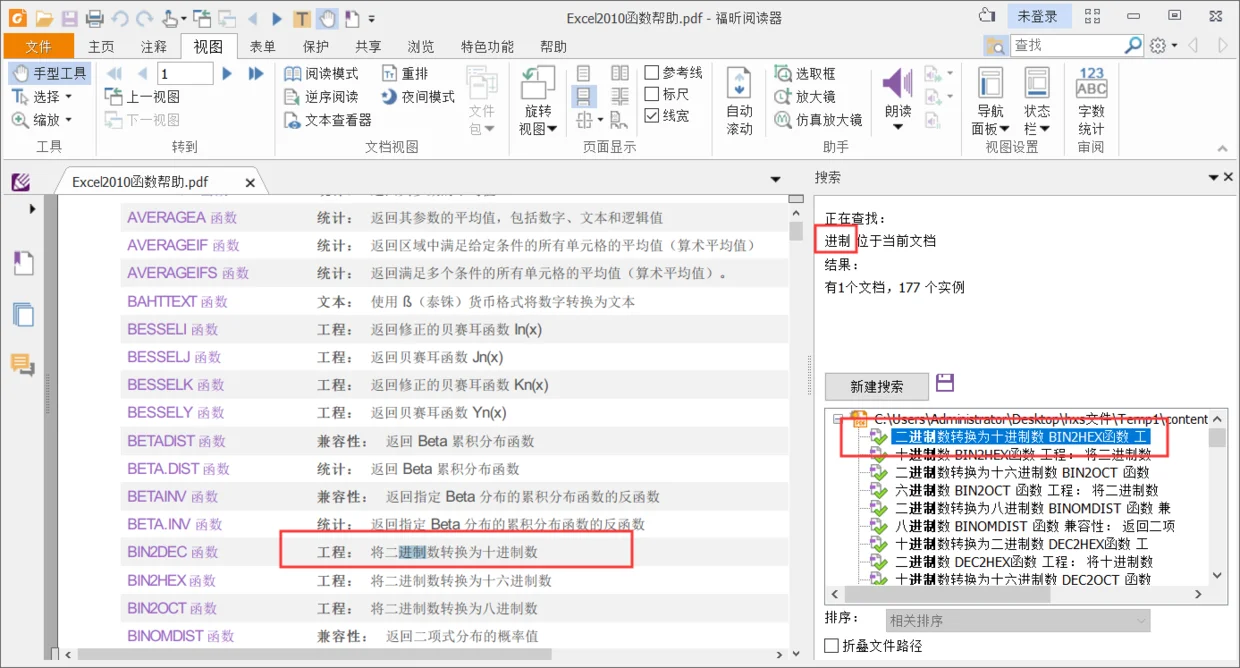Image resolution: width=1240 pixels, height=668 pixels.
Task: Collapse the search result tree root node
Action: (x=838, y=420)
